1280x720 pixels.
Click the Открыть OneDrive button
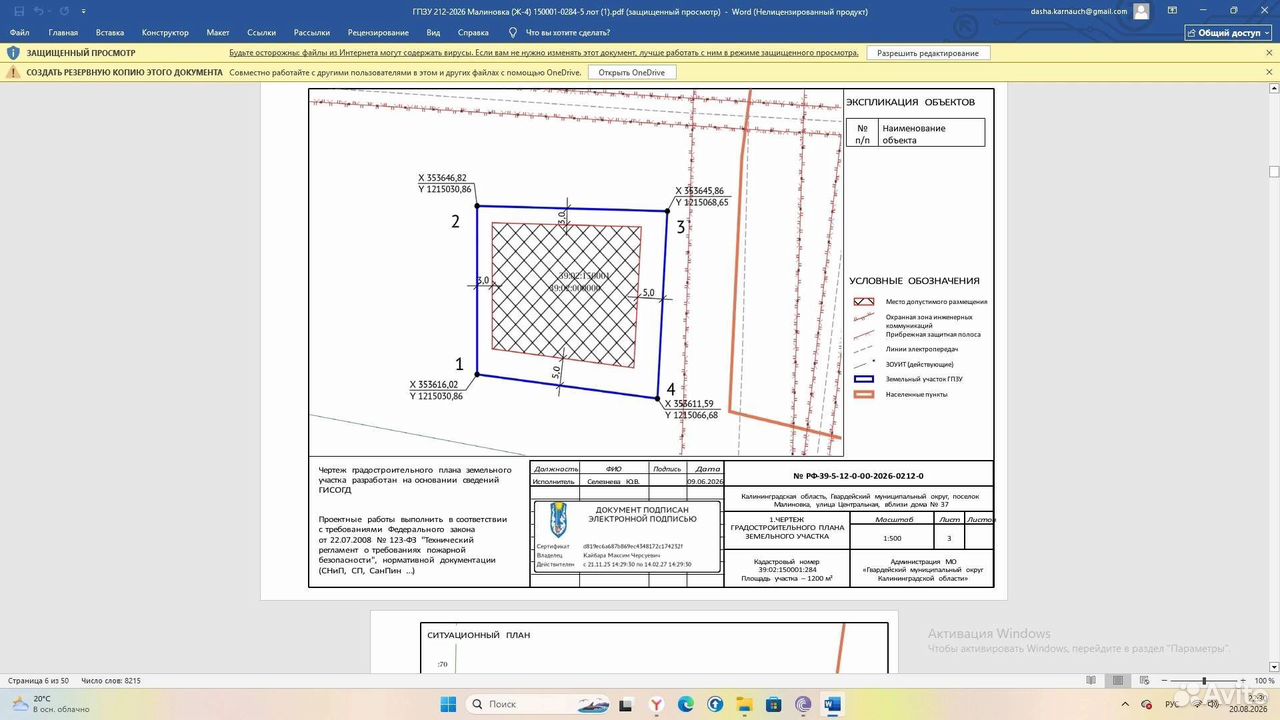point(632,72)
